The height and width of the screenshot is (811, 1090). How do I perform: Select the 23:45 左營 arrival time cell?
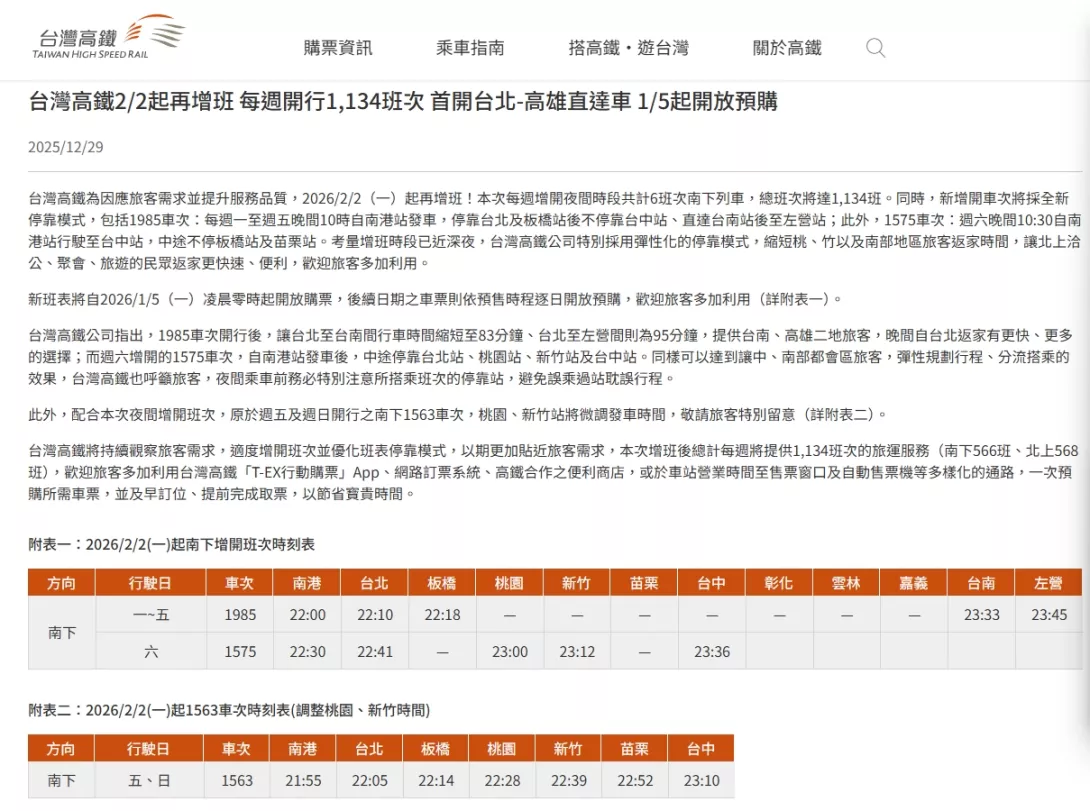pyautogui.click(x=1048, y=615)
